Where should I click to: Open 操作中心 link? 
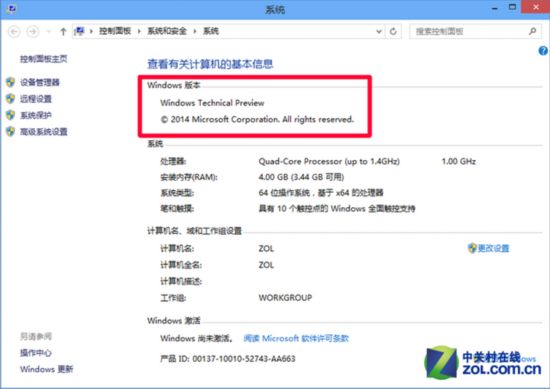tap(36, 353)
